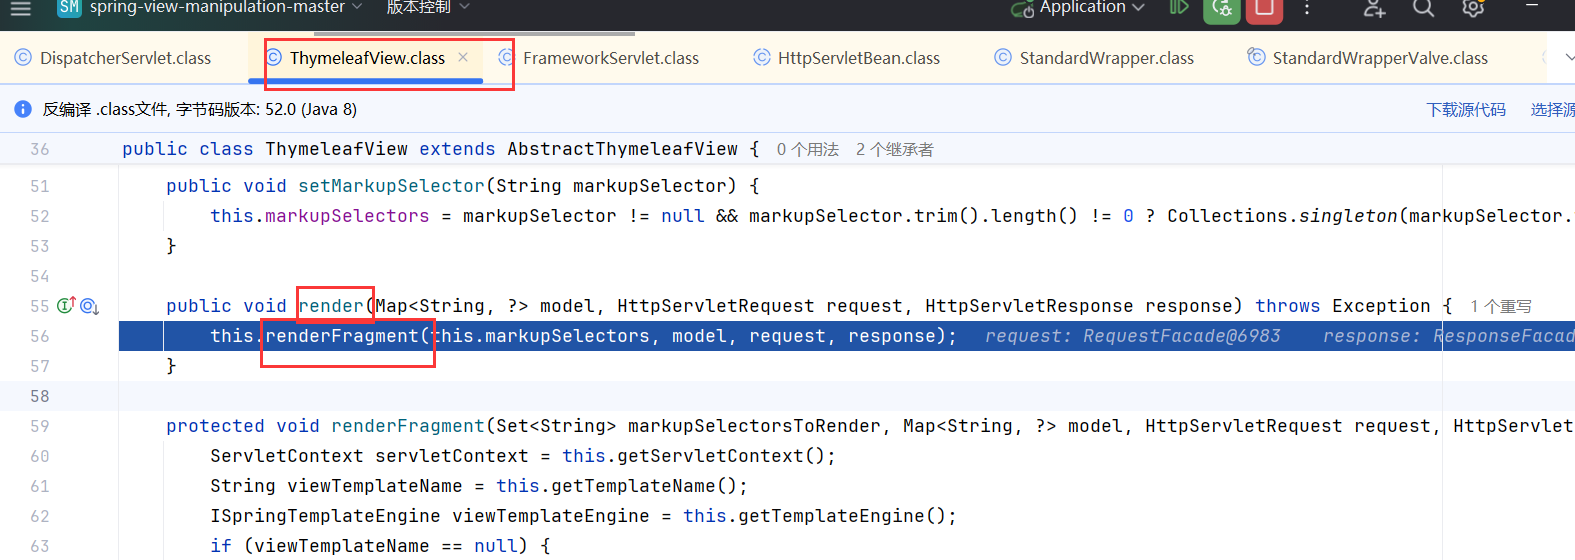Click the add collaborator person icon
The width and height of the screenshot is (1575, 560).
pyautogui.click(x=1375, y=9)
